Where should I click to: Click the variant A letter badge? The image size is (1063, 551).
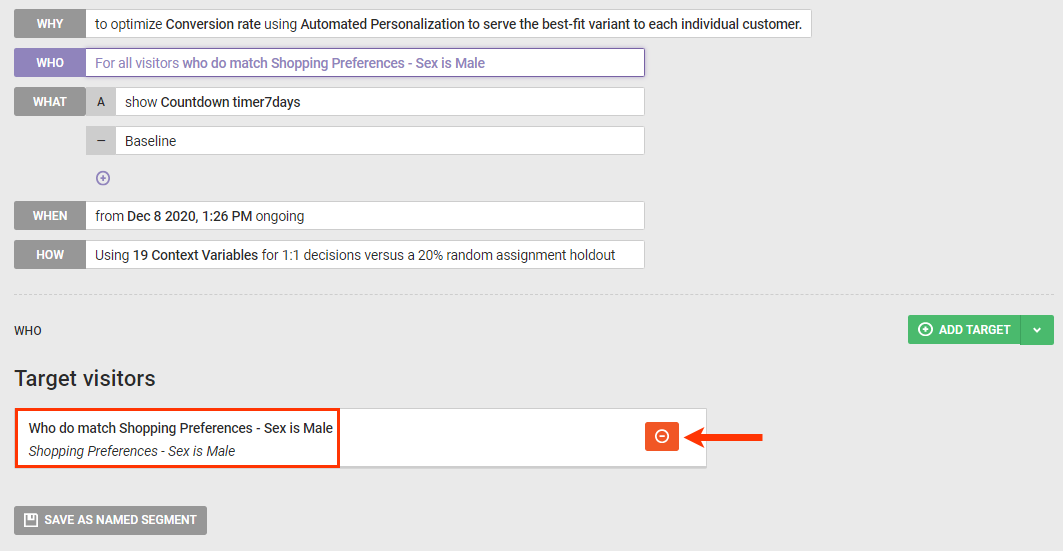[x=100, y=102]
